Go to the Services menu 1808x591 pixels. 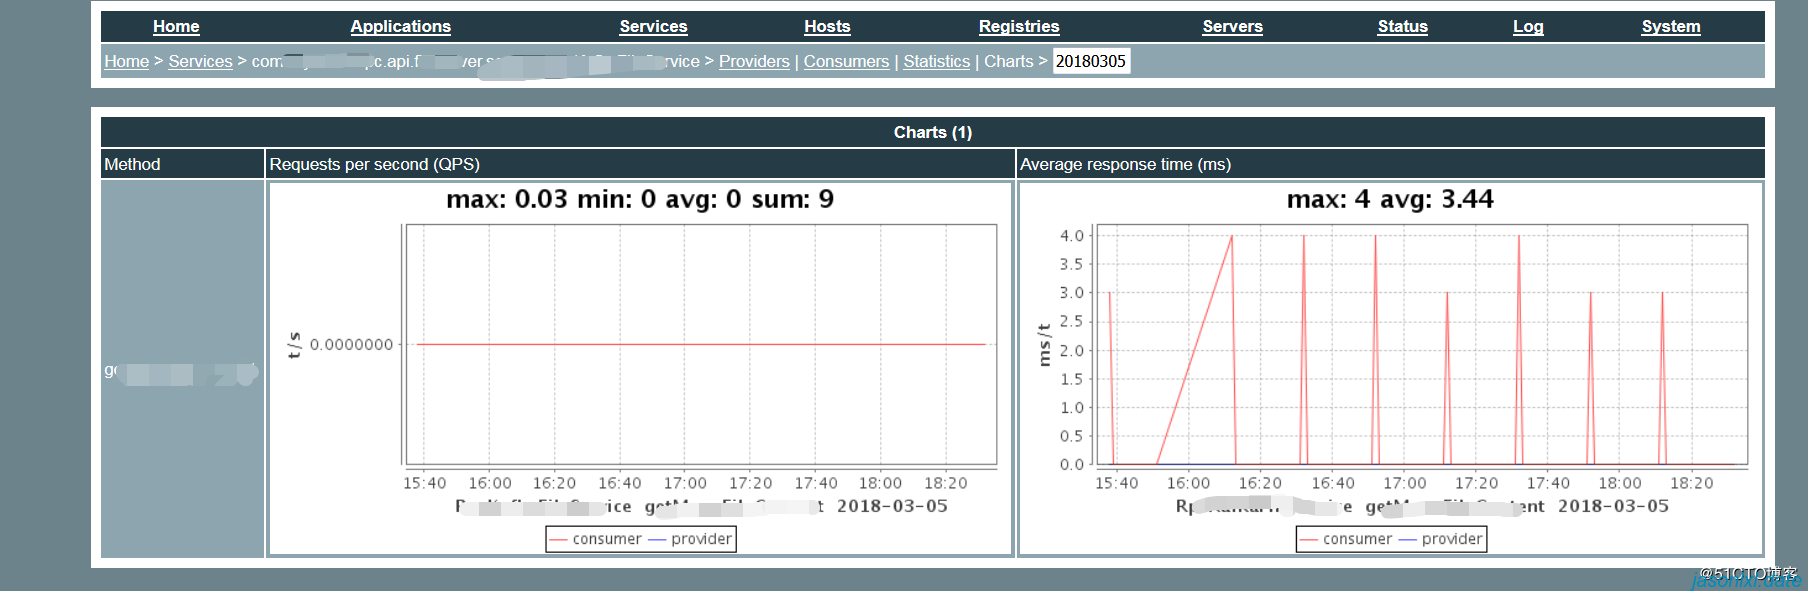point(653,27)
